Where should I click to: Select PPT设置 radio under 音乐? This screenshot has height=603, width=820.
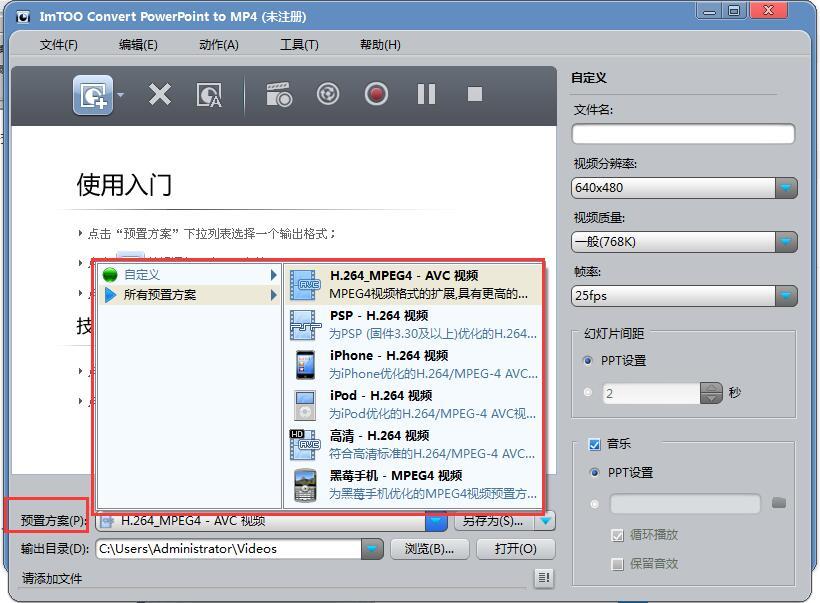595,473
